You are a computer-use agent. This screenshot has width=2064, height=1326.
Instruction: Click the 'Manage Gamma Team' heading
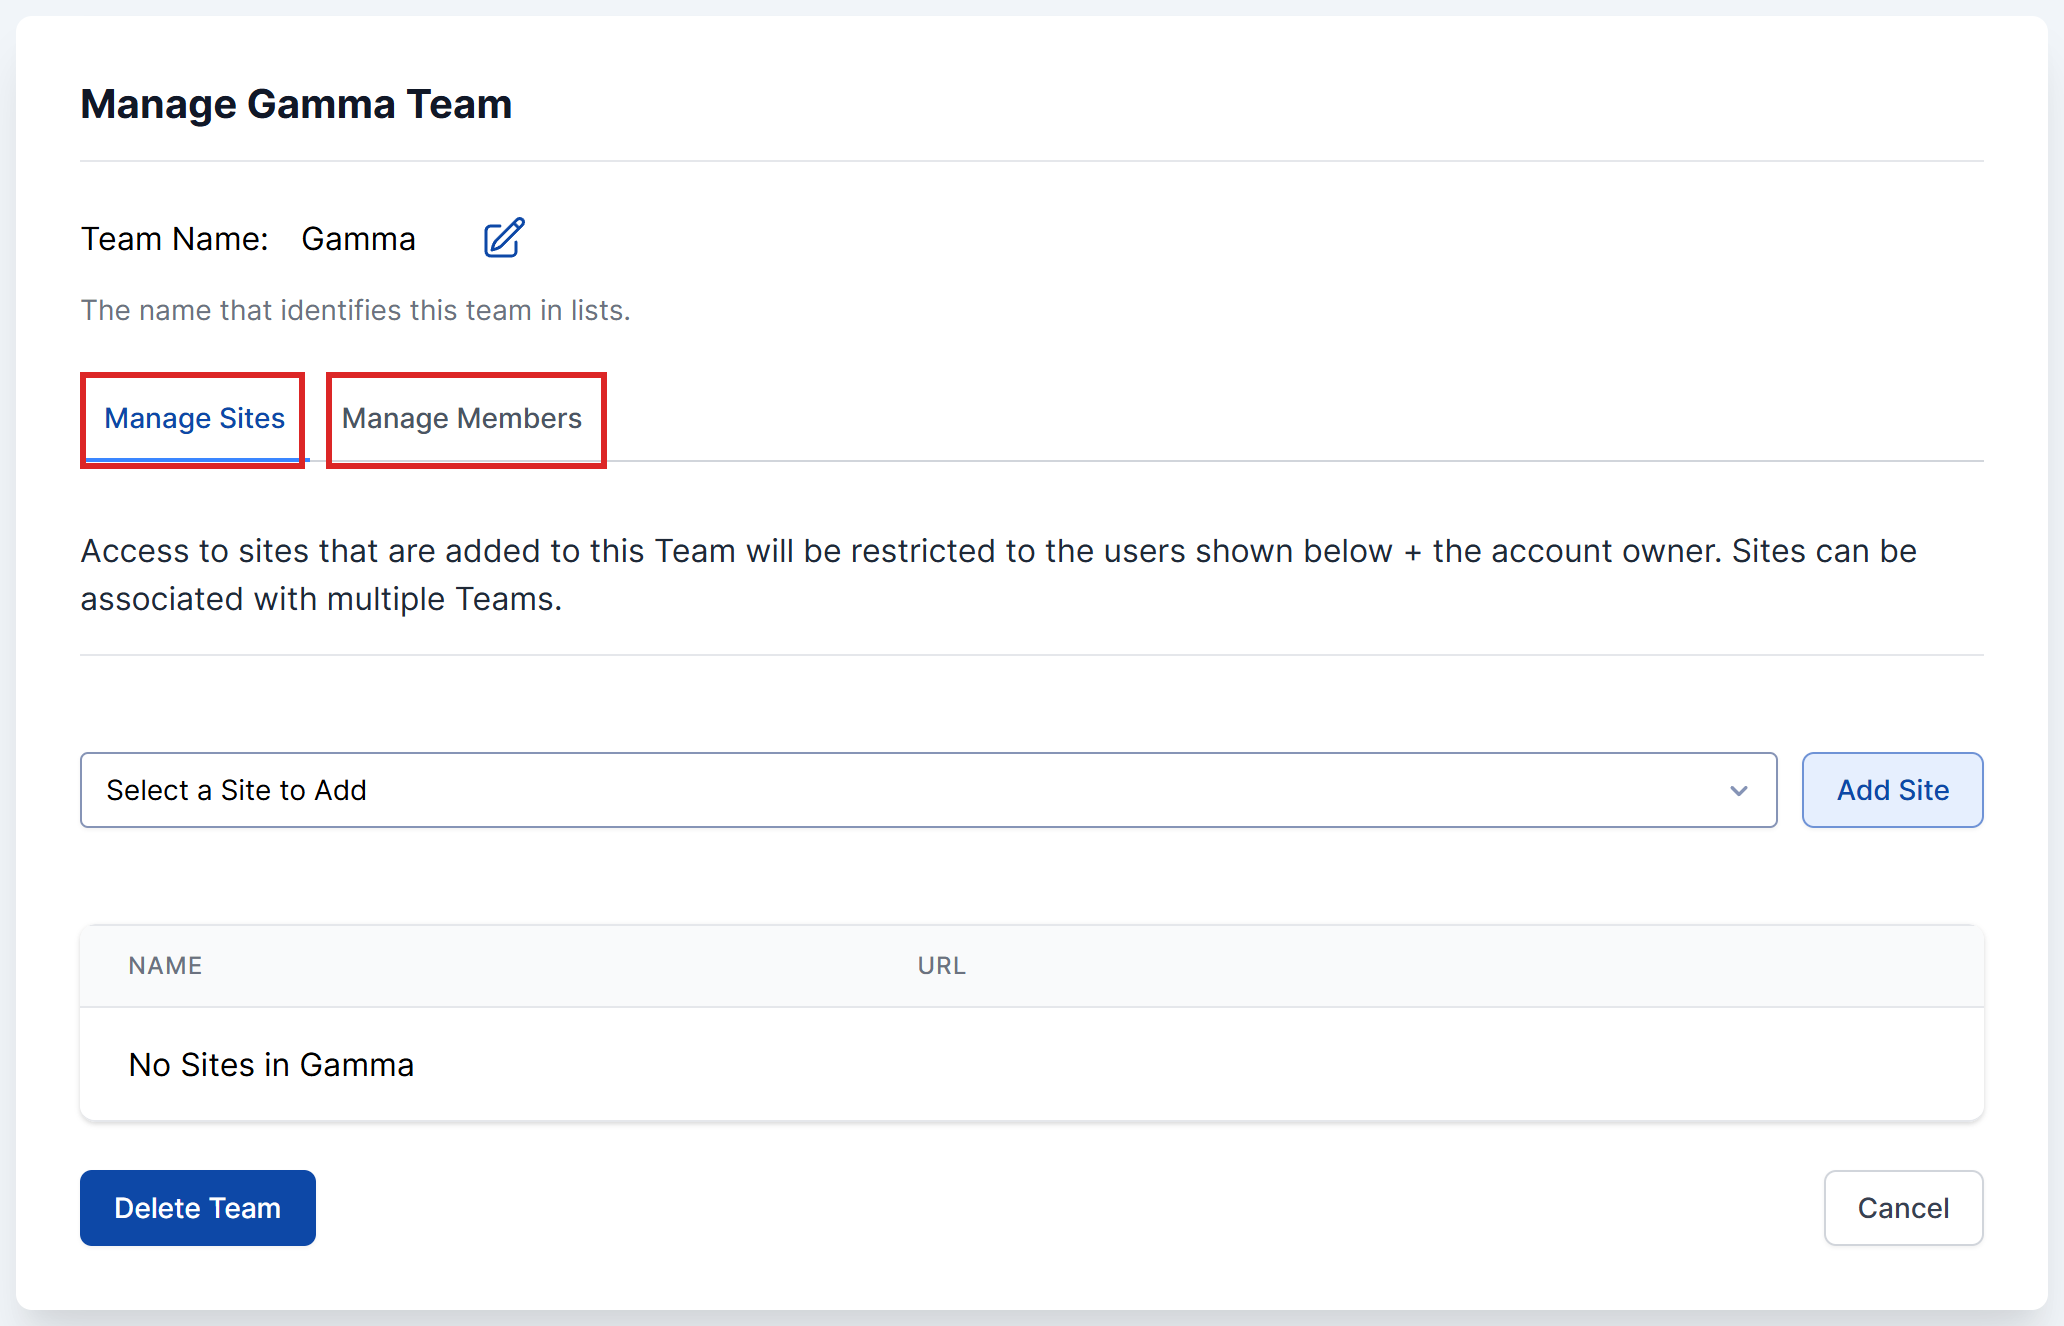(296, 104)
